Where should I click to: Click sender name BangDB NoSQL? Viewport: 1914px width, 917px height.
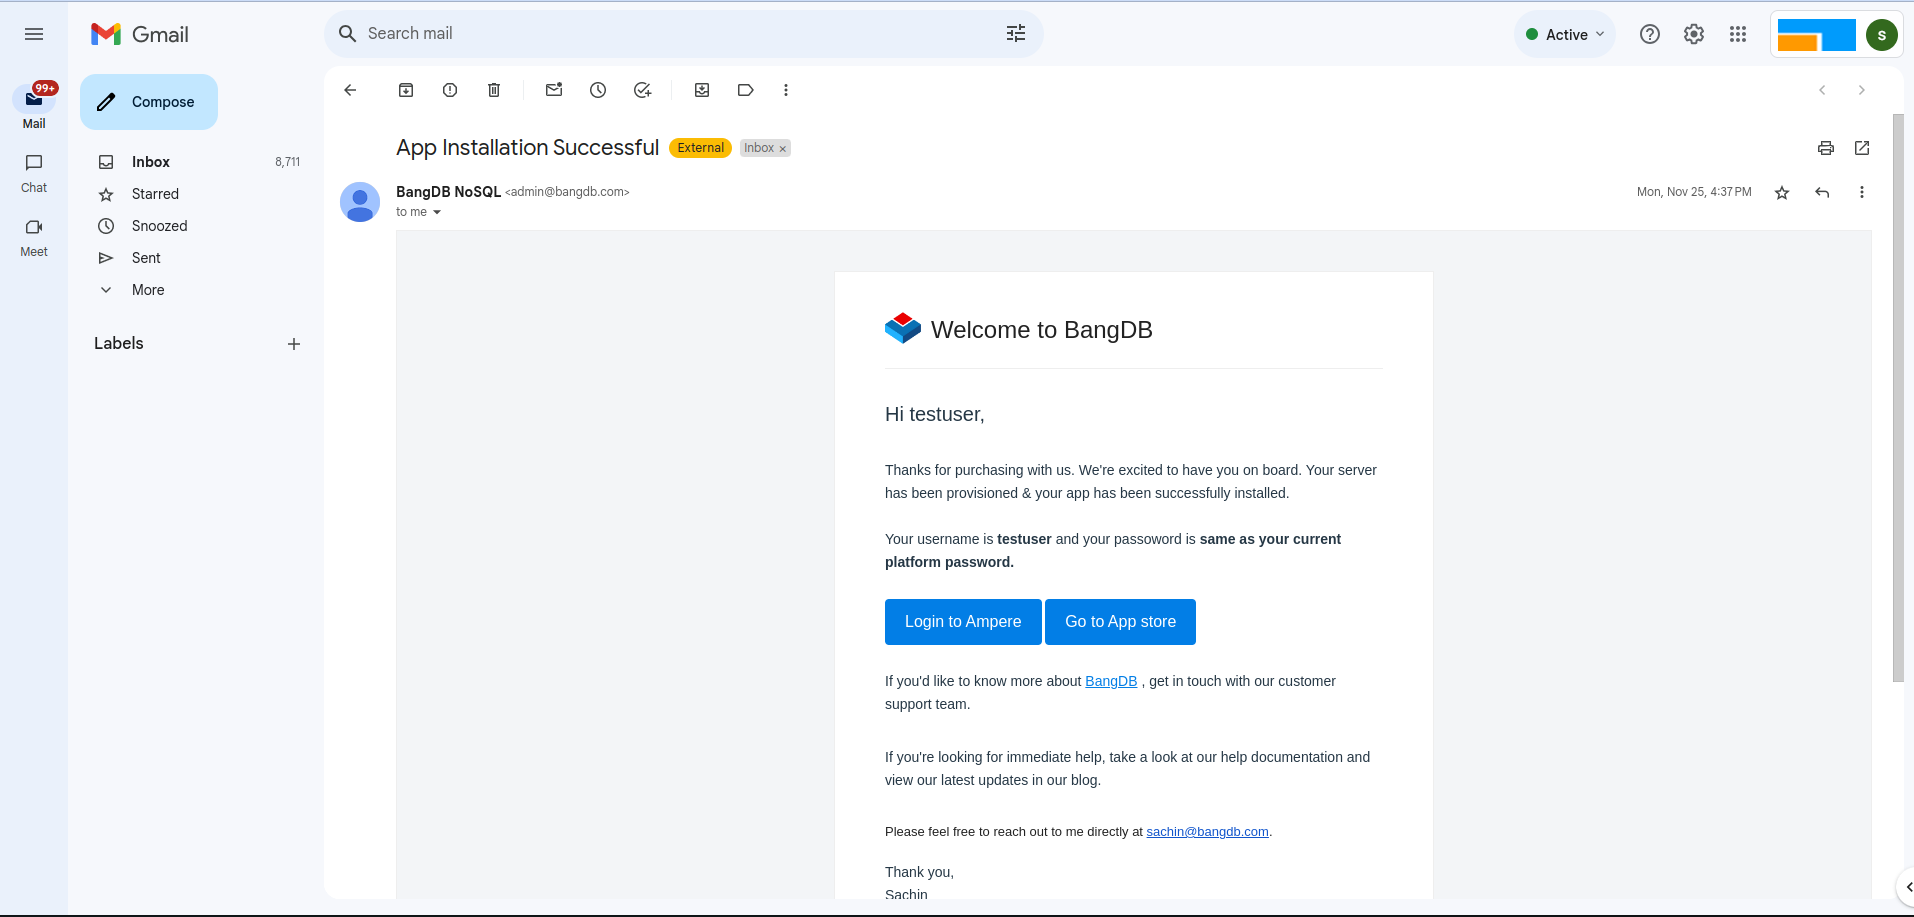click(448, 192)
